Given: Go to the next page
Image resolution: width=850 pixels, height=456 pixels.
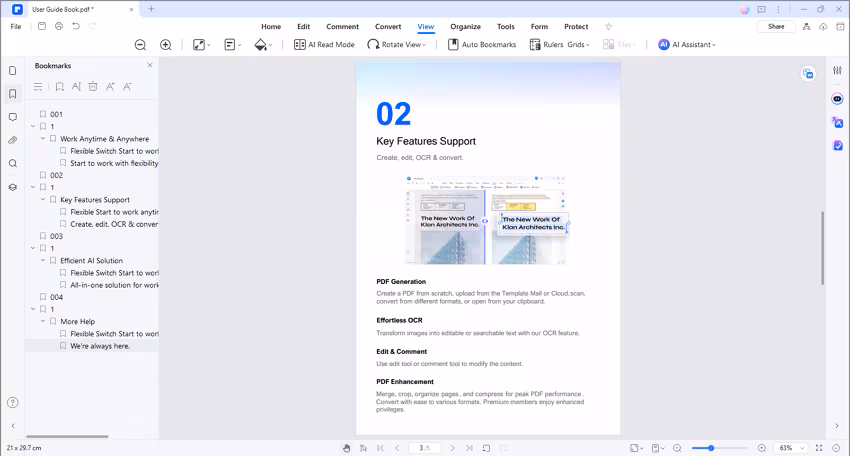Looking at the screenshot, I should point(453,448).
